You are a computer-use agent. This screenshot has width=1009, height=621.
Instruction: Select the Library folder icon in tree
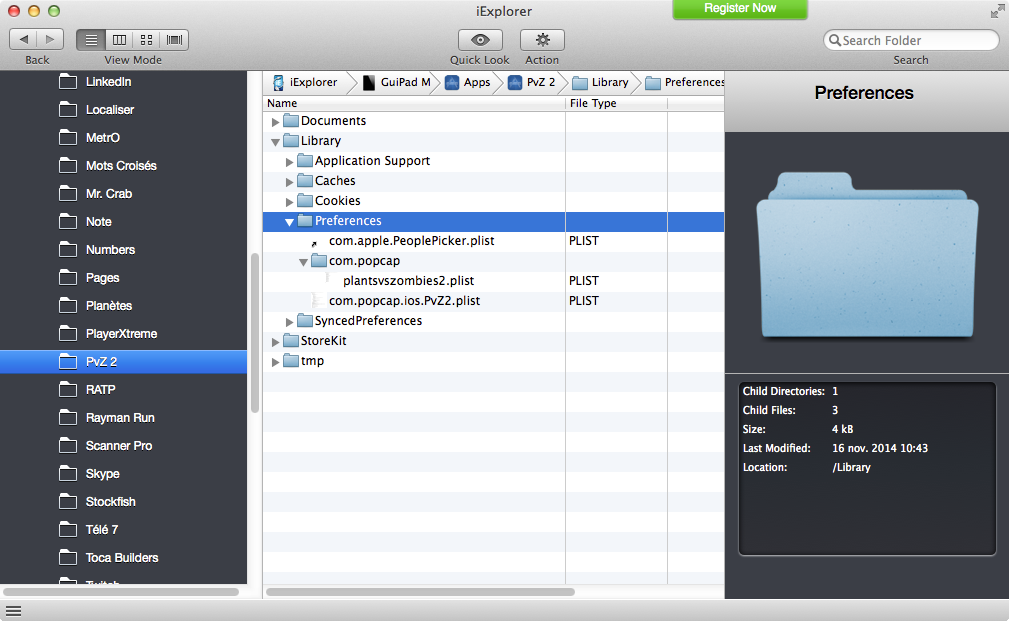pos(292,140)
